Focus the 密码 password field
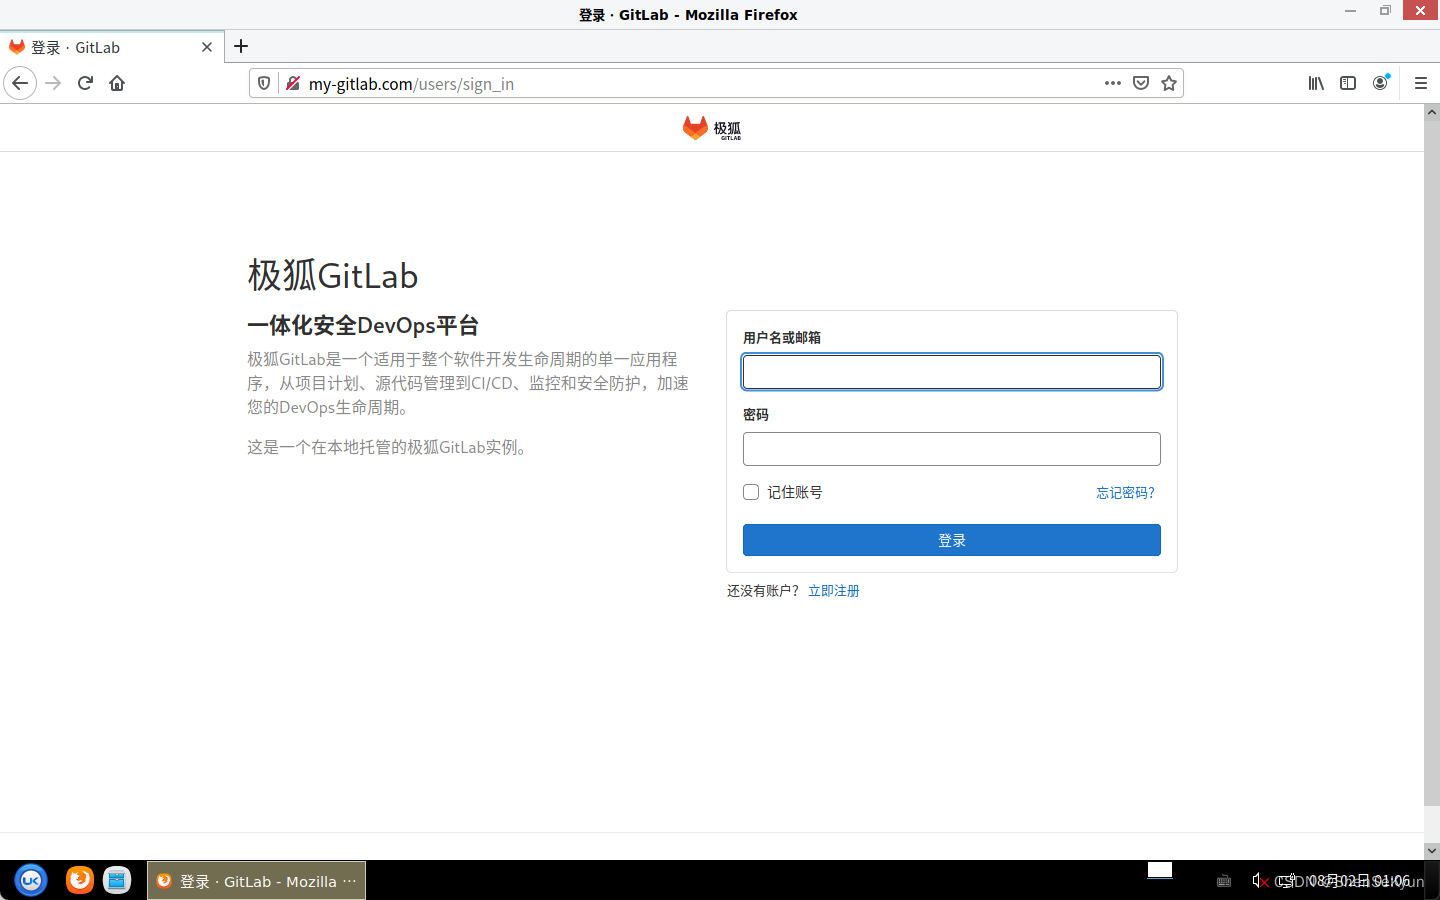Screen dimensions: 1440x900 coord(952,449)
